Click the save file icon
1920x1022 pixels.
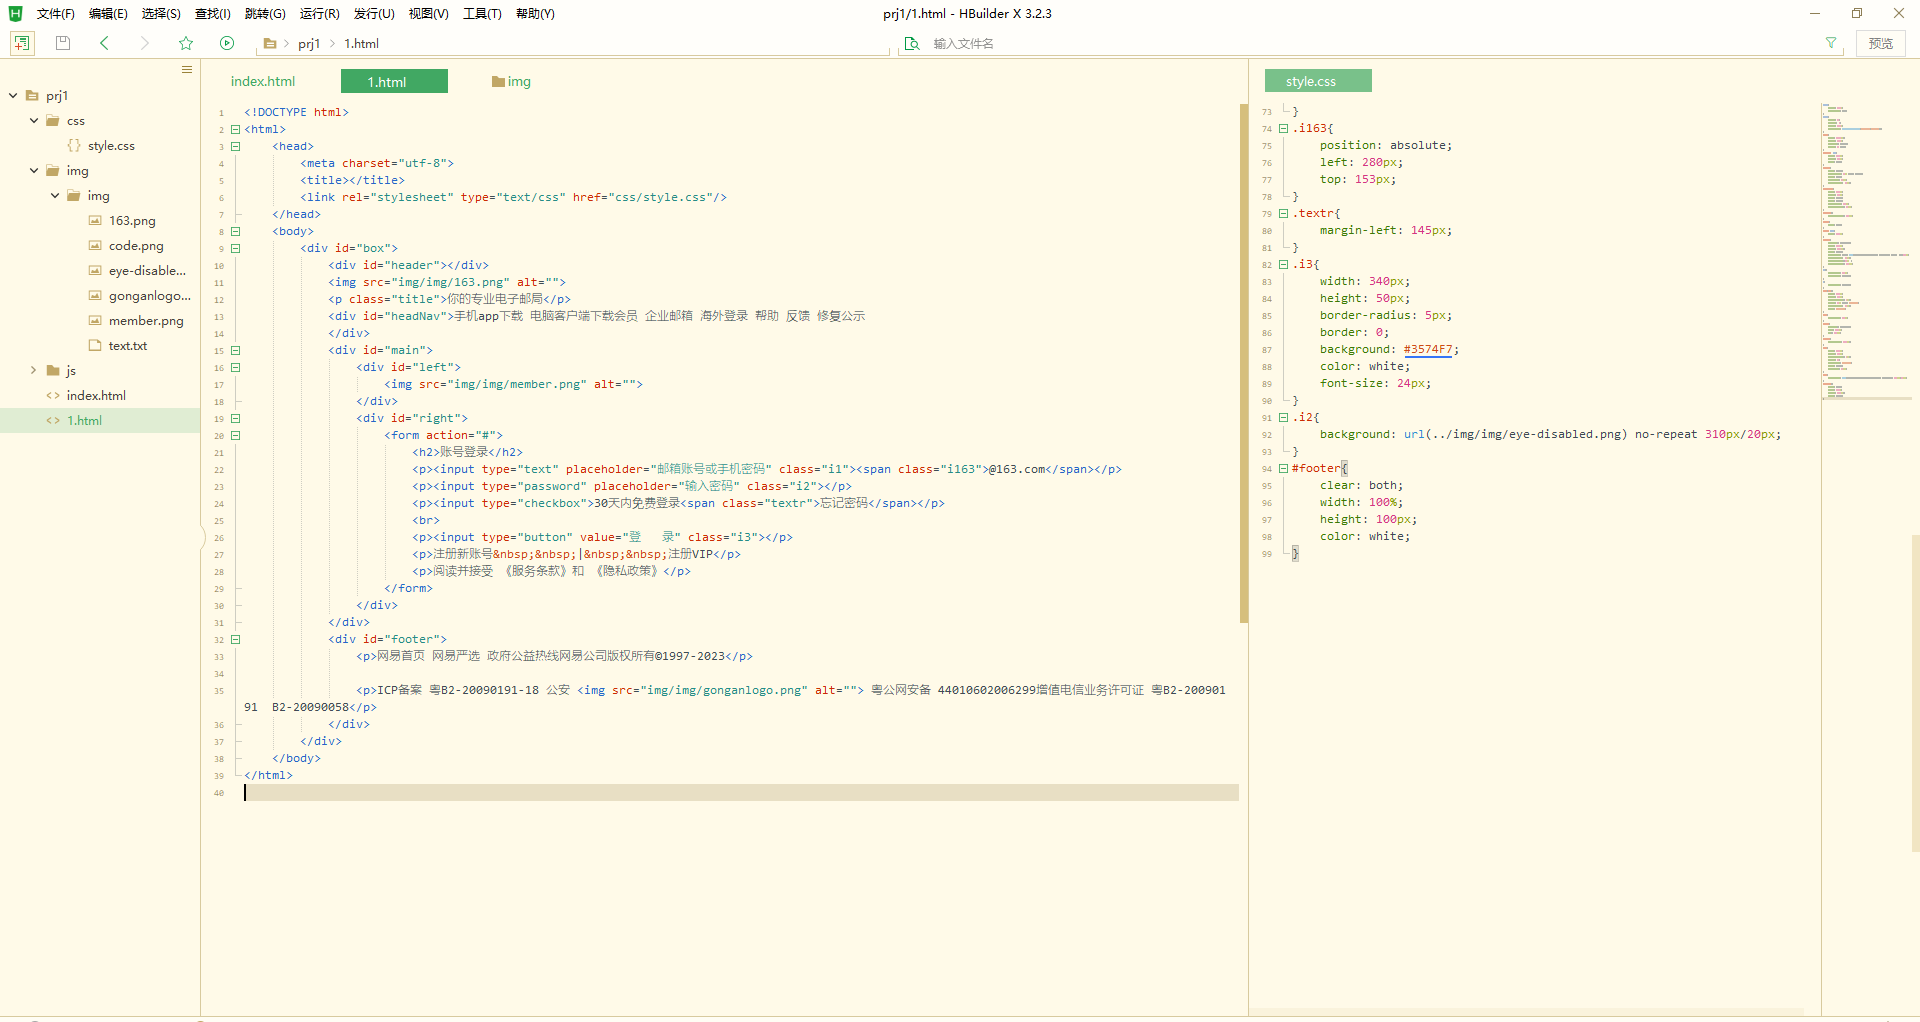click(x=63, y=43)
